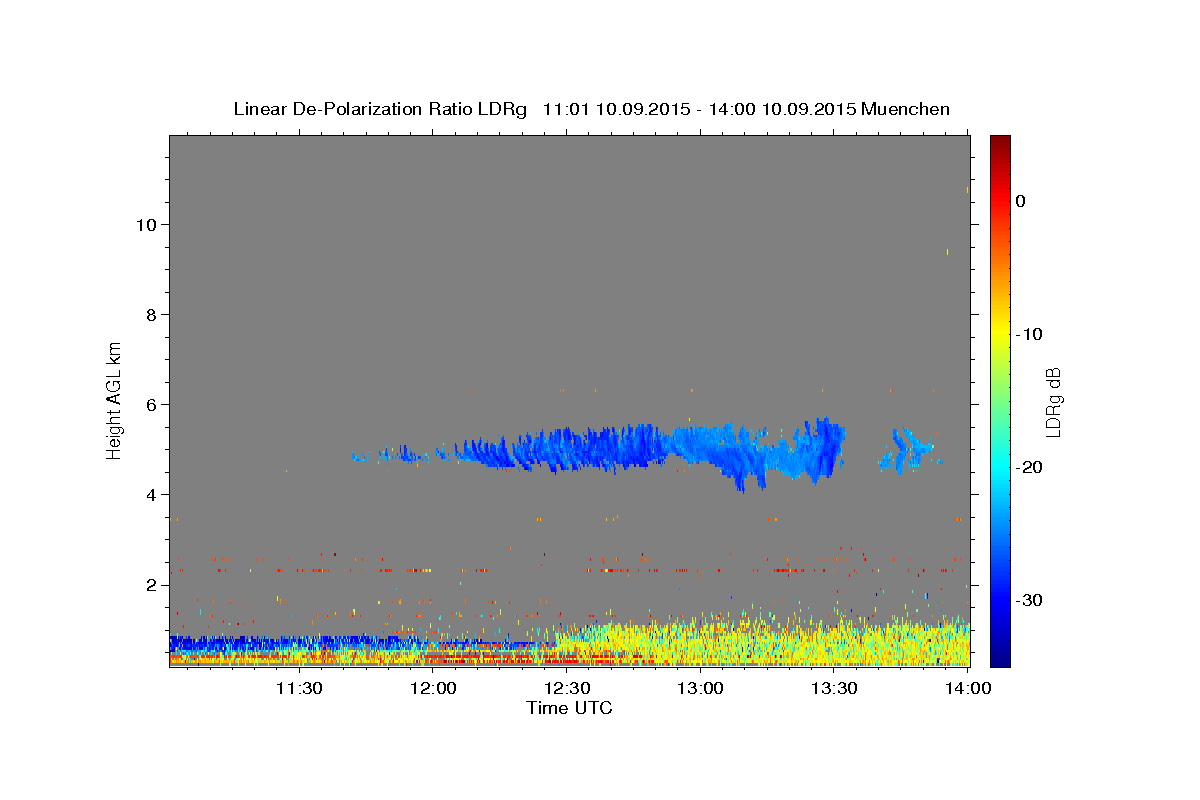1200x800 pixels.
Task: Click the 12:00 time axis label
Action: click(433, 688)
